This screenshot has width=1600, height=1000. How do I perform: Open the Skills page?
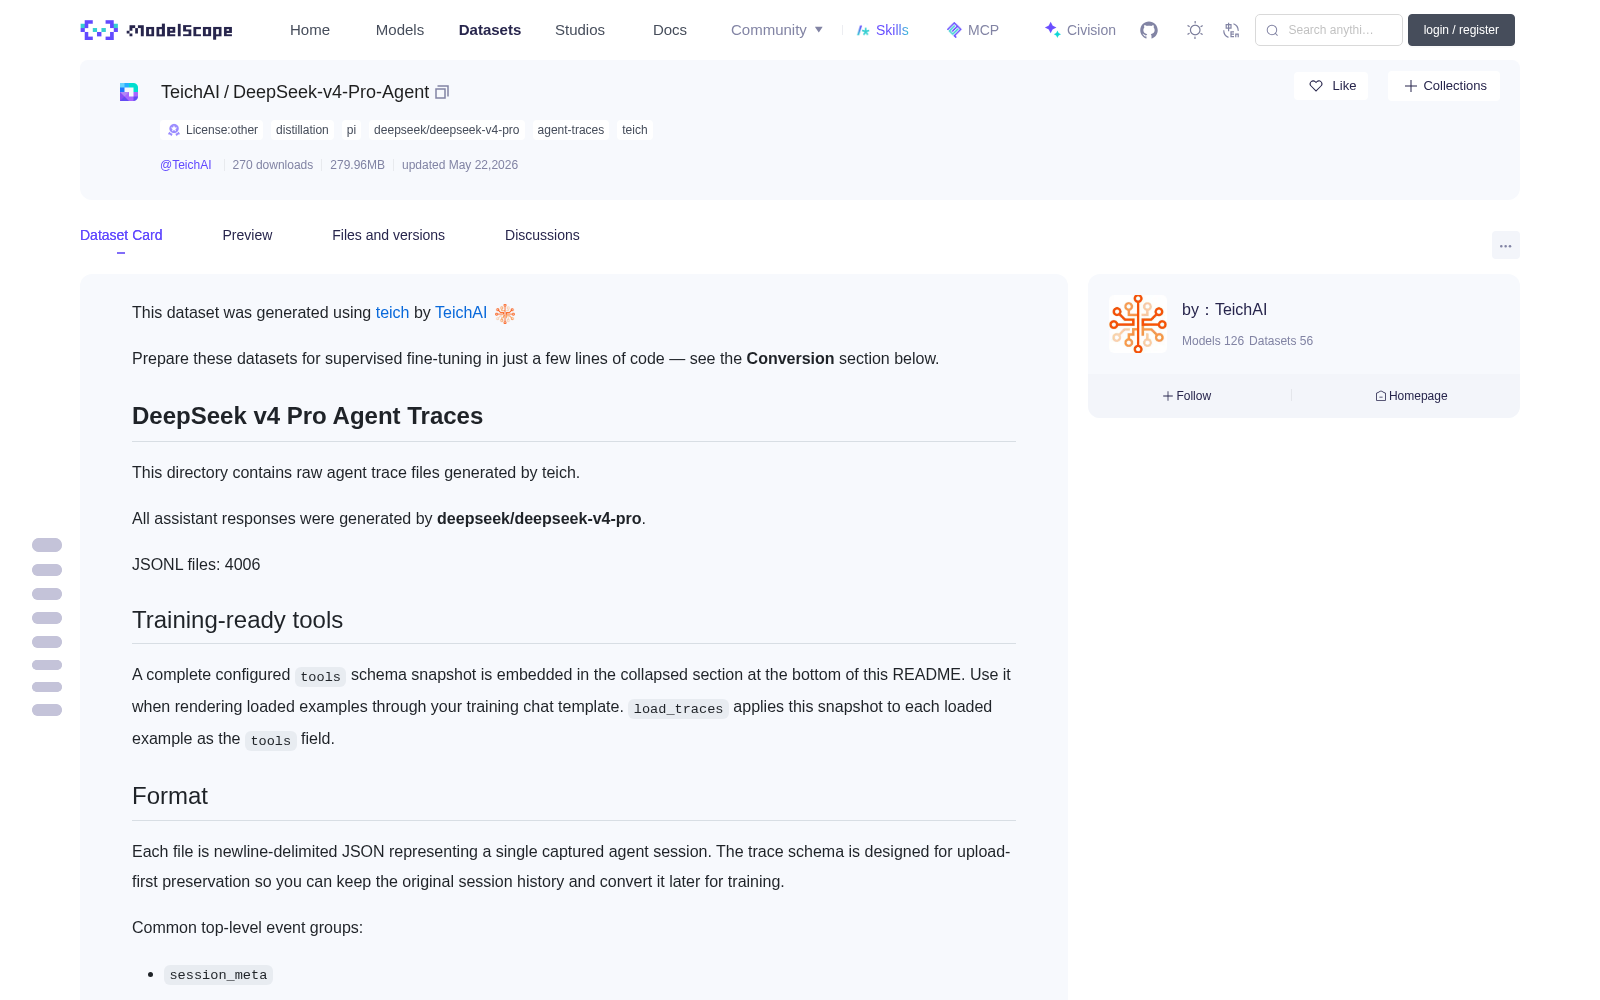pos(882,30)
